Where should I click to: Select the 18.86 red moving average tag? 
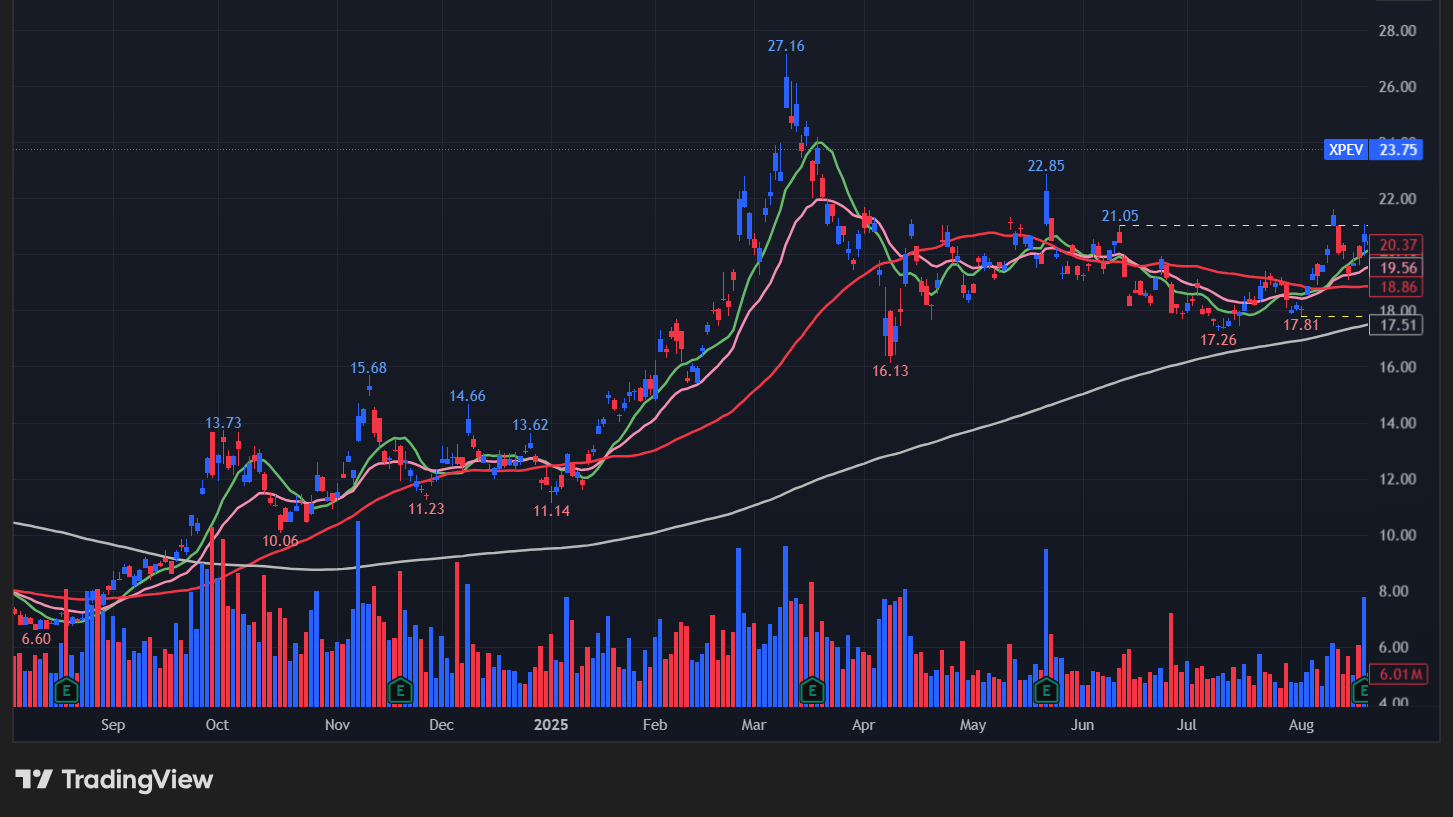point(1397,287)
